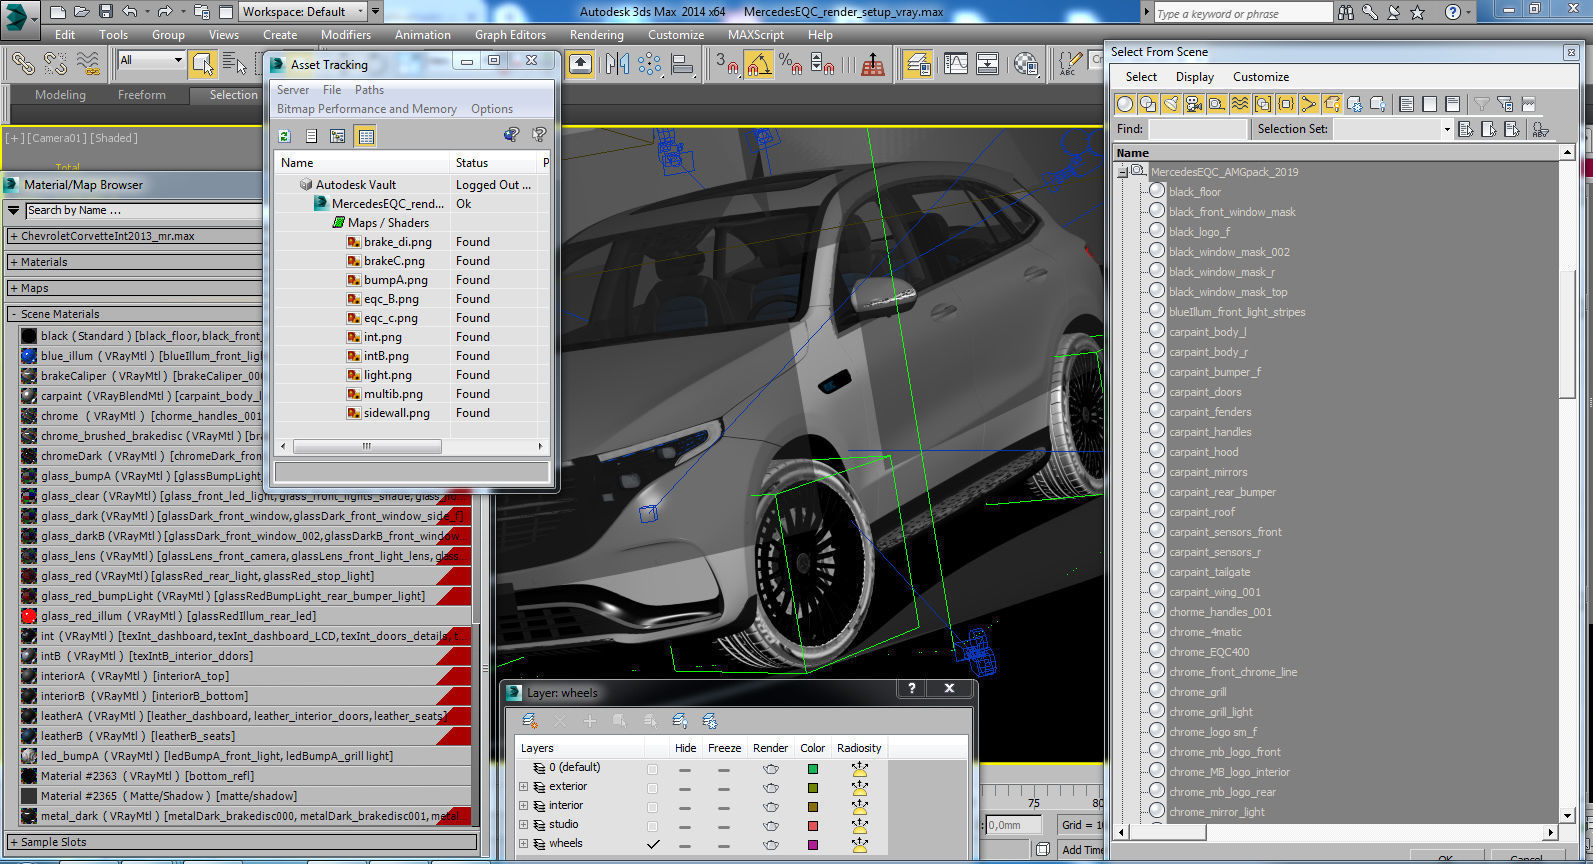This screenshot has width=1593, height=864.
Task: Click the Layers column header in the Layer dialog
Action: (x=580, y=748)
